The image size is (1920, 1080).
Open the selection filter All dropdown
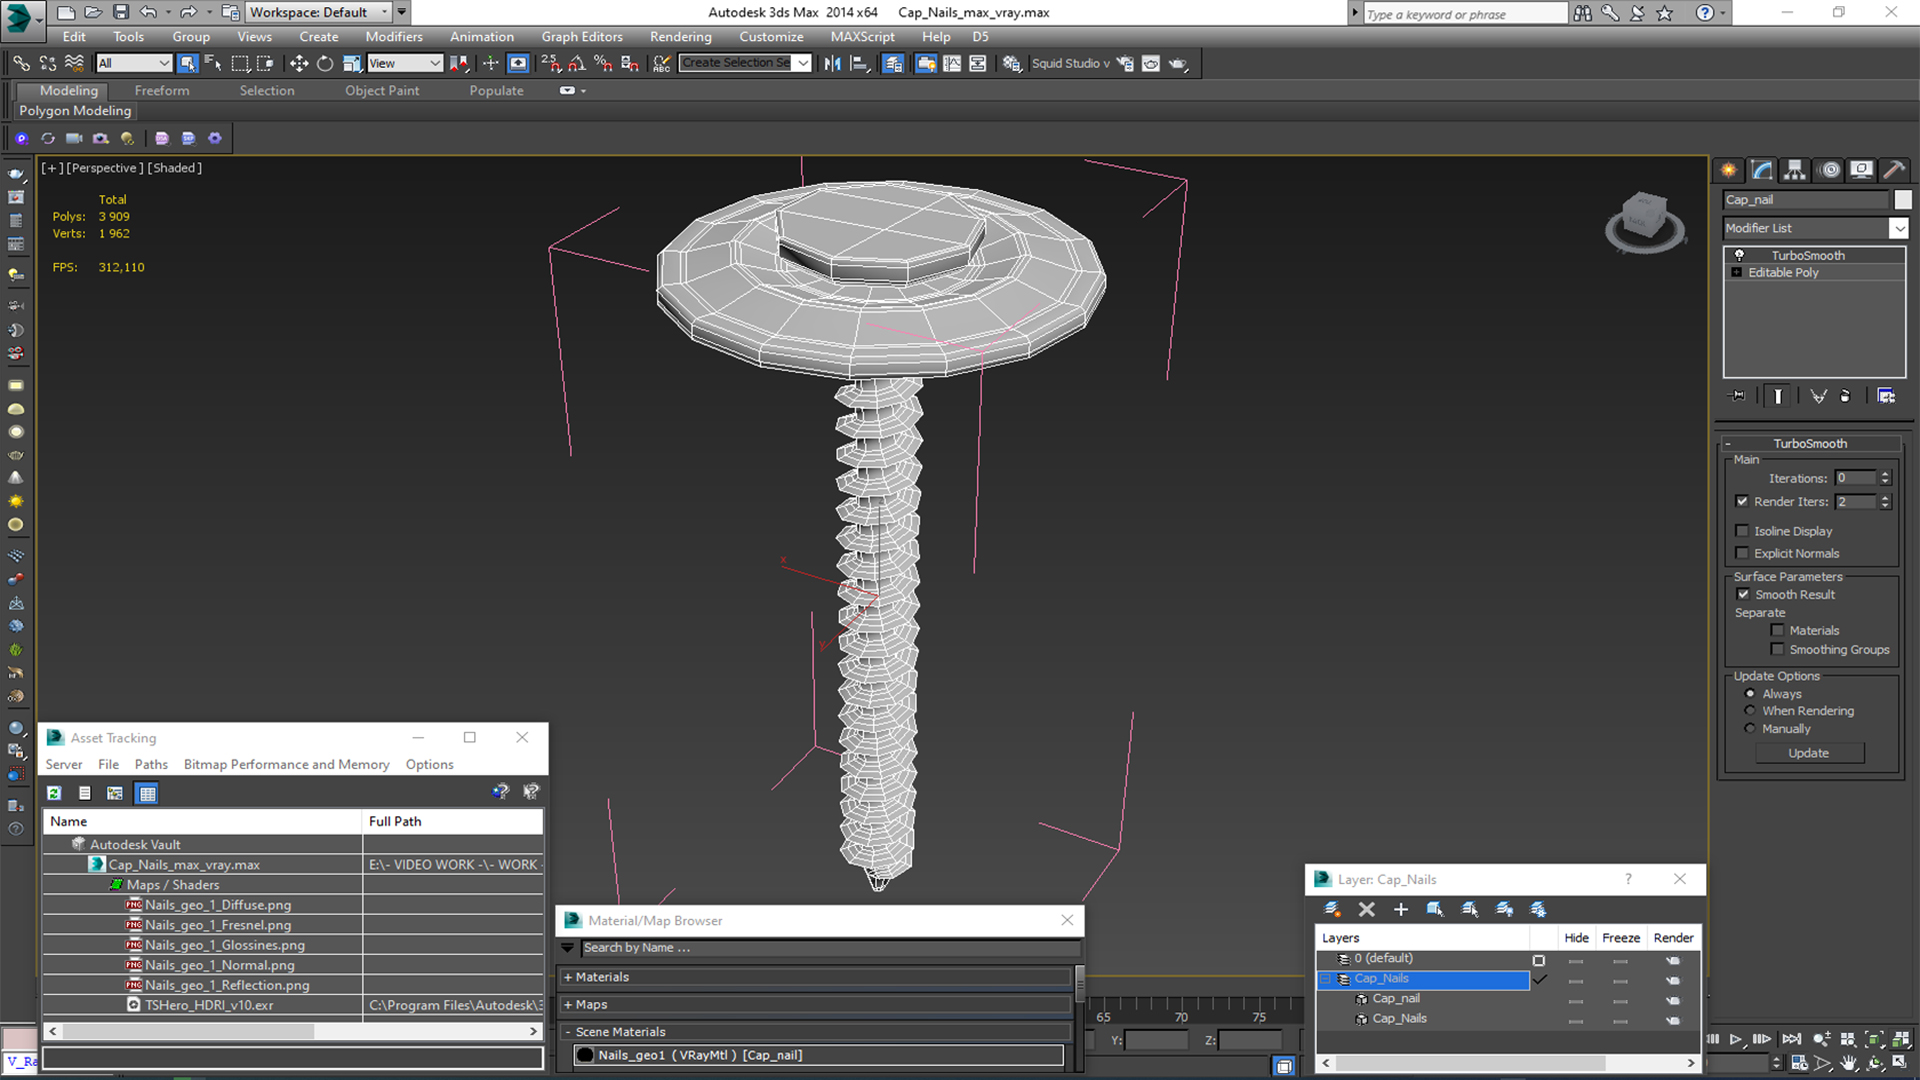[134, 63]
